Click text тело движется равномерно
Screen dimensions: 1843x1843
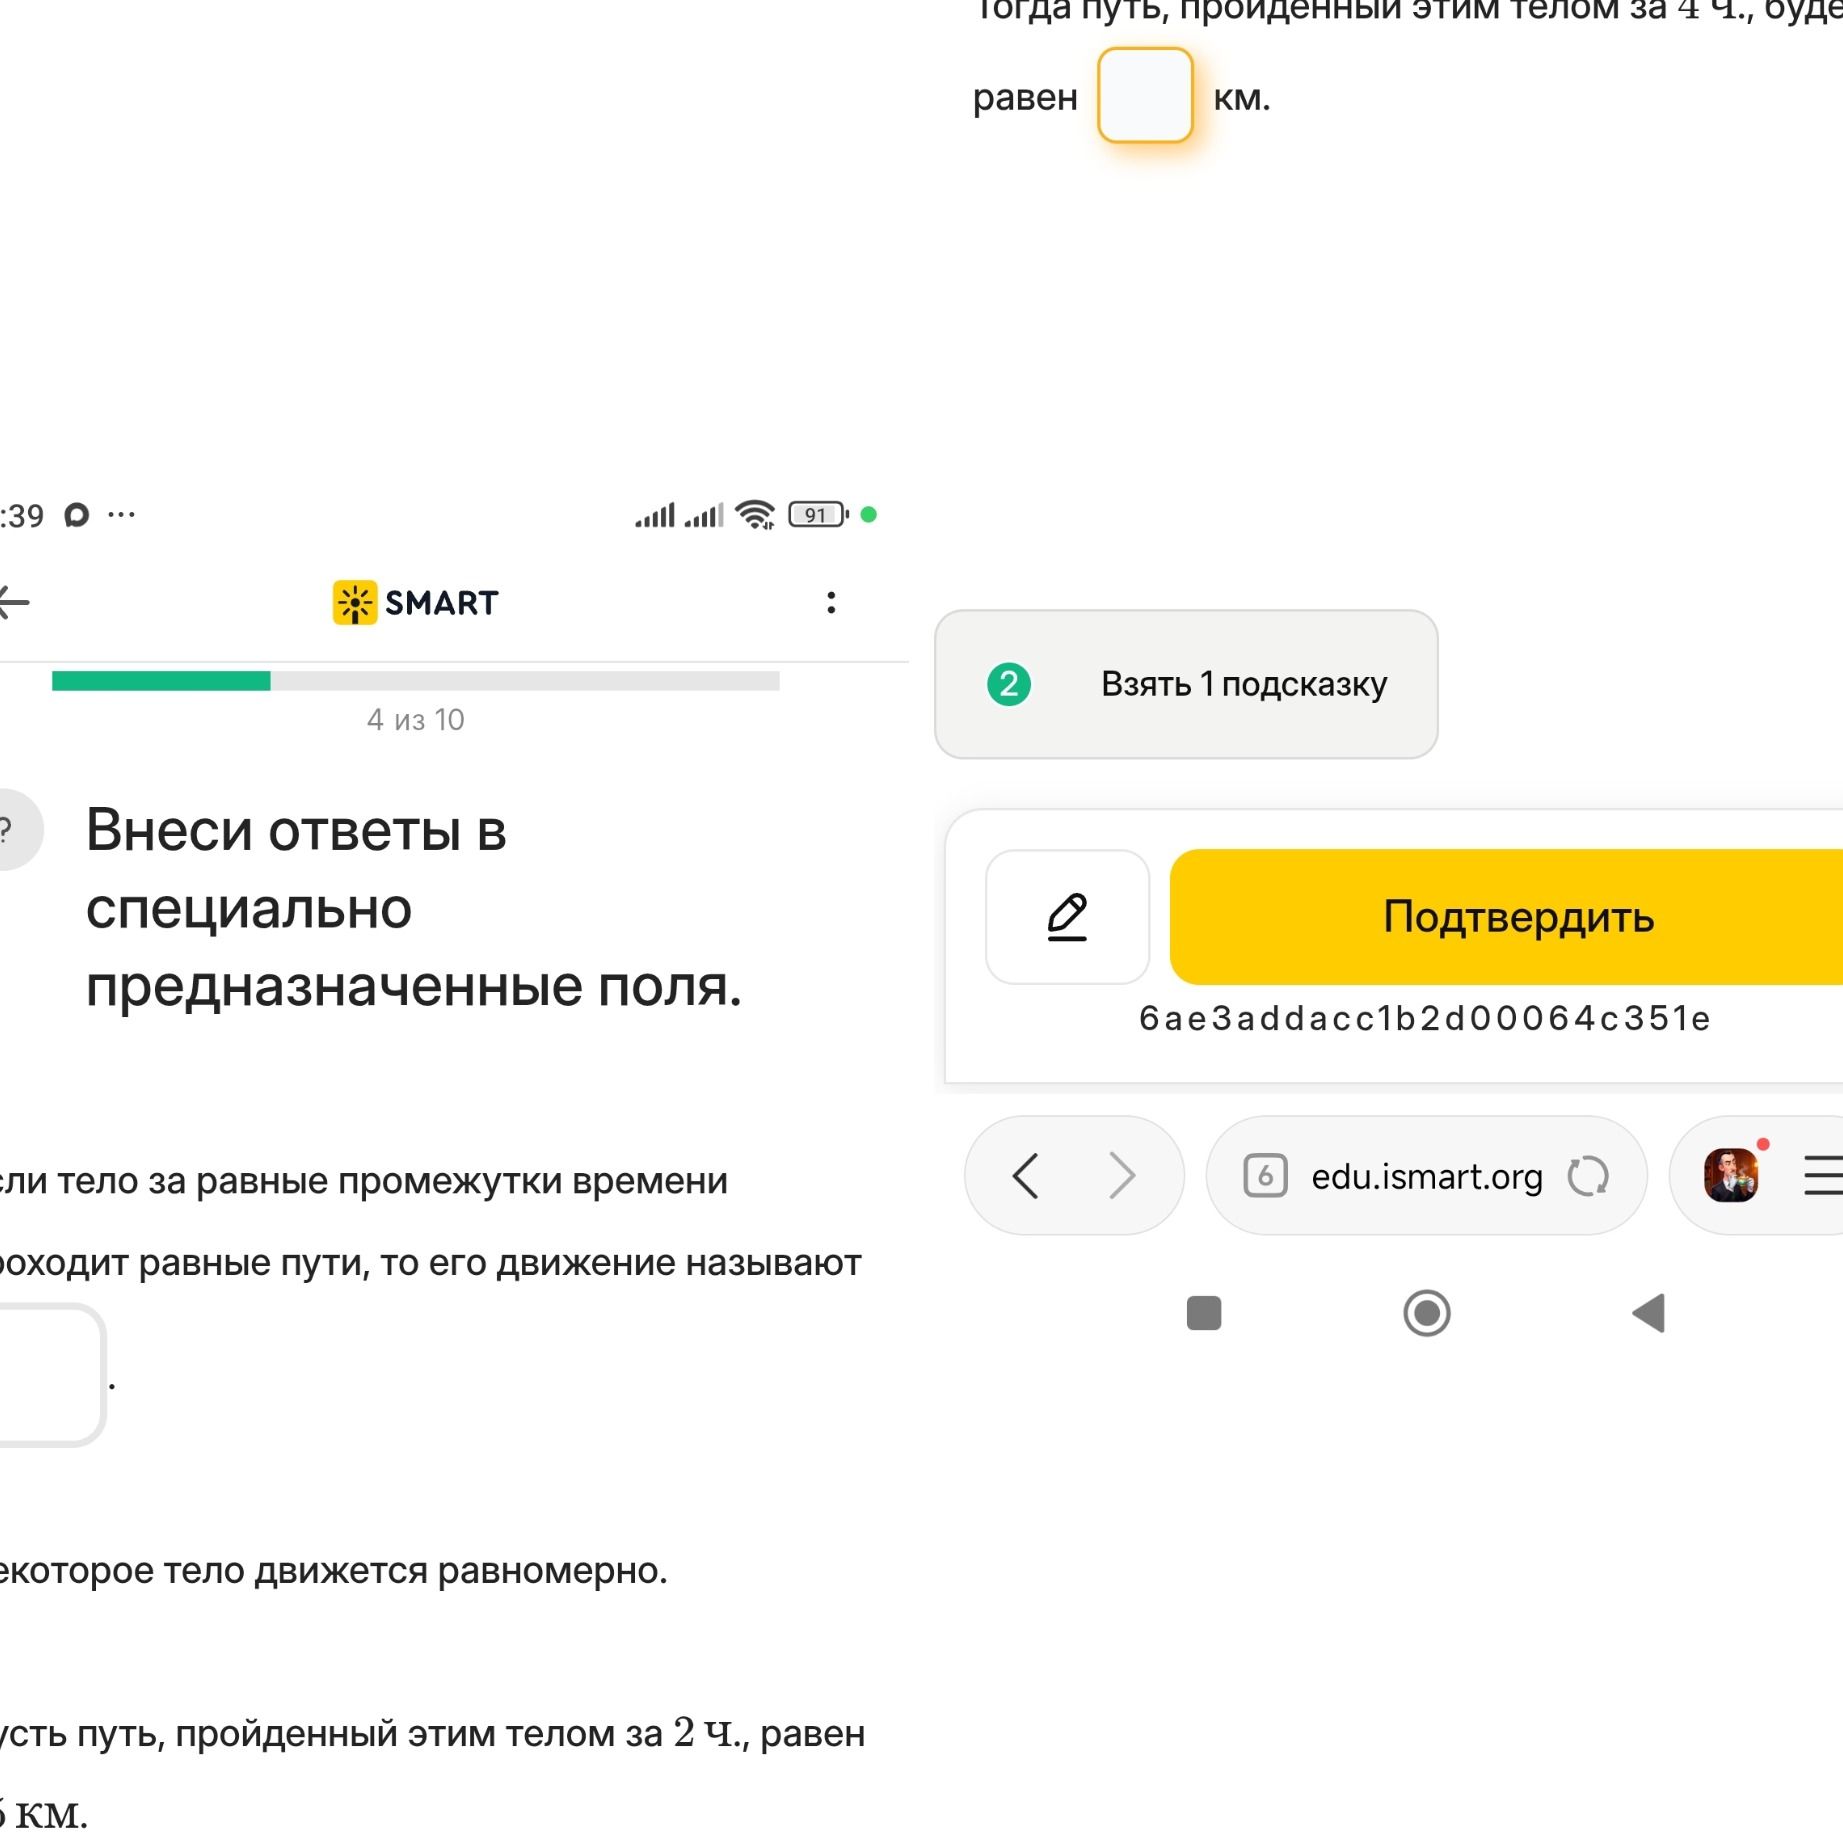pos(416,1571)
